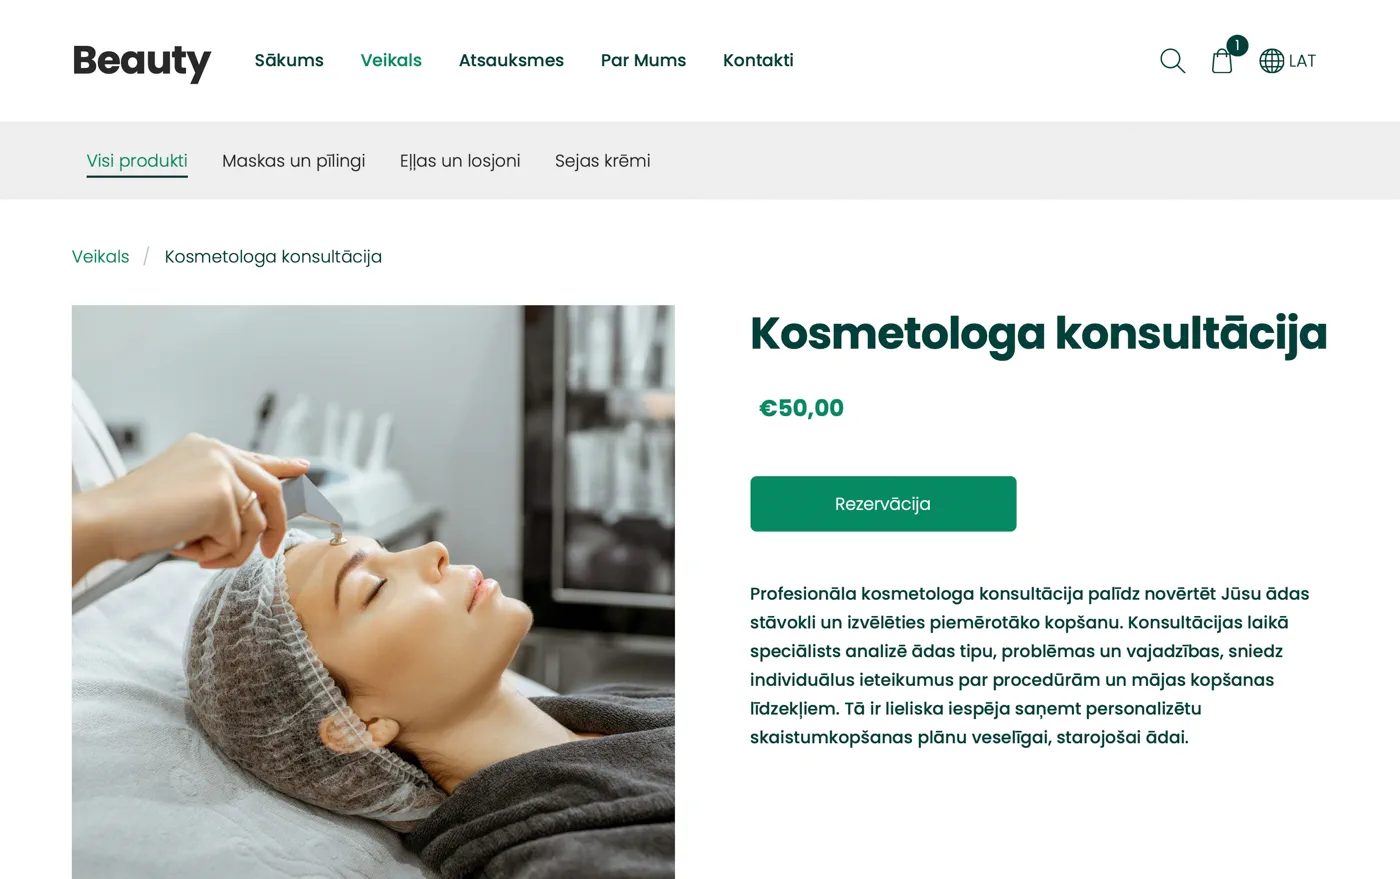
Task: Click the Kosmetologa konsultācija product title
Action: (1038, 334)
